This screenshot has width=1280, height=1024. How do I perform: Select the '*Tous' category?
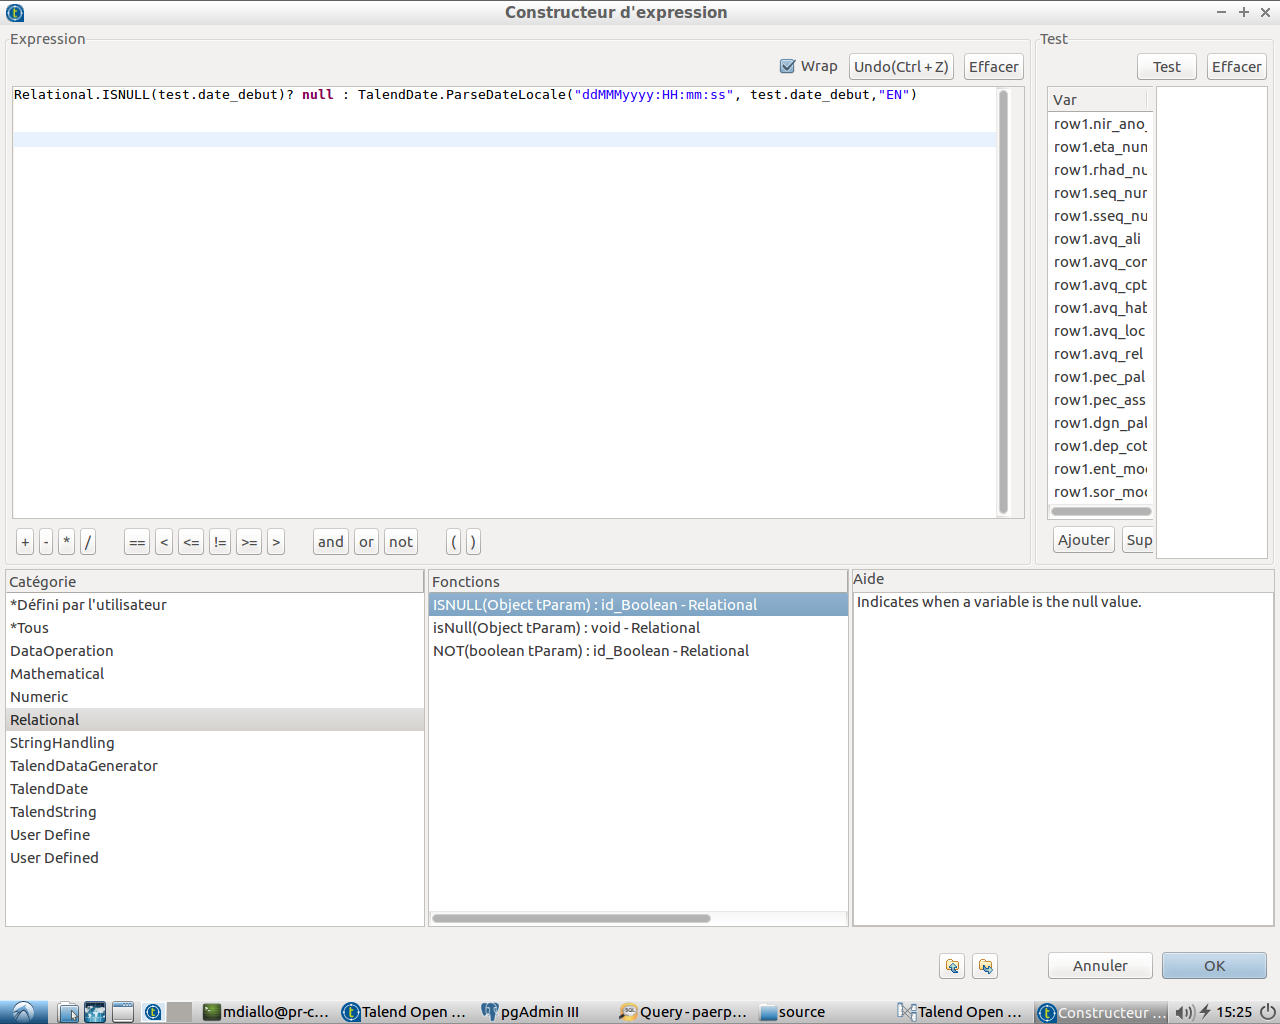(x=215, y=628)
